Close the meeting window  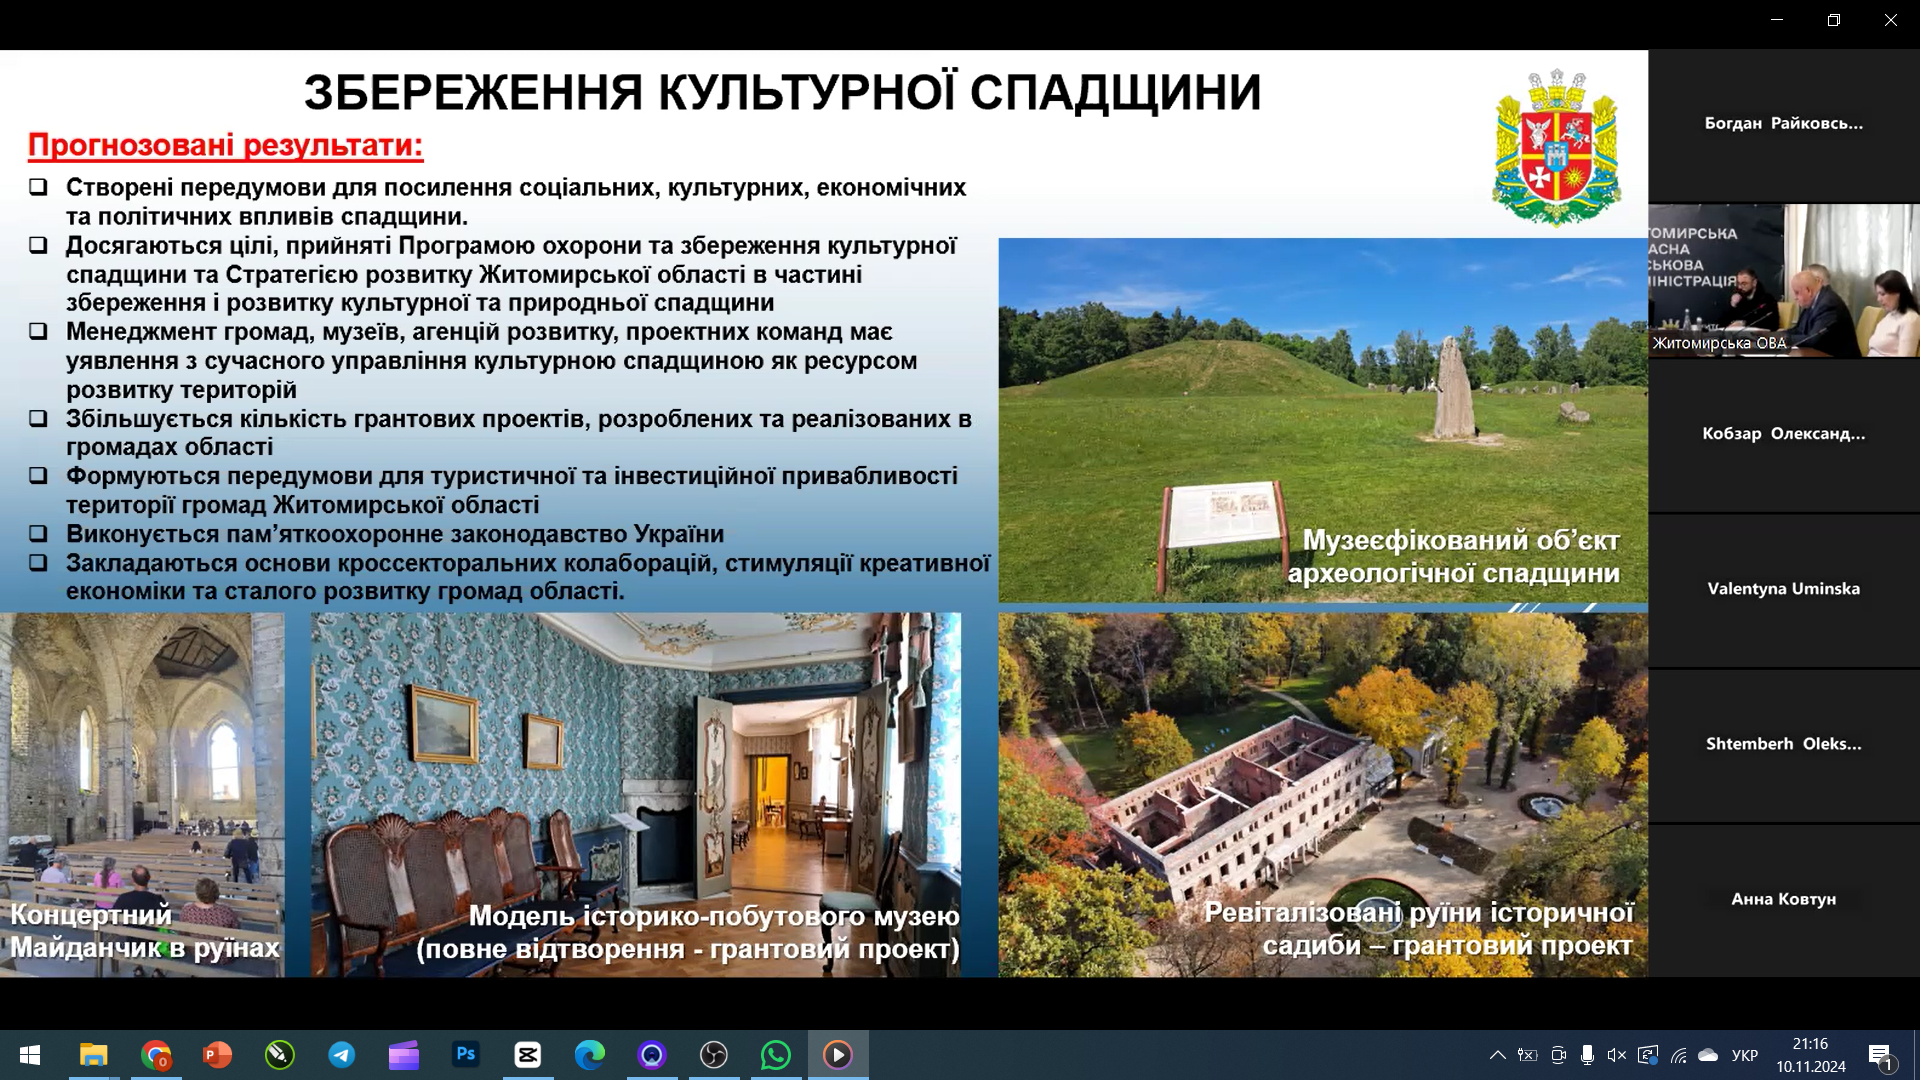pos(1891,20)
